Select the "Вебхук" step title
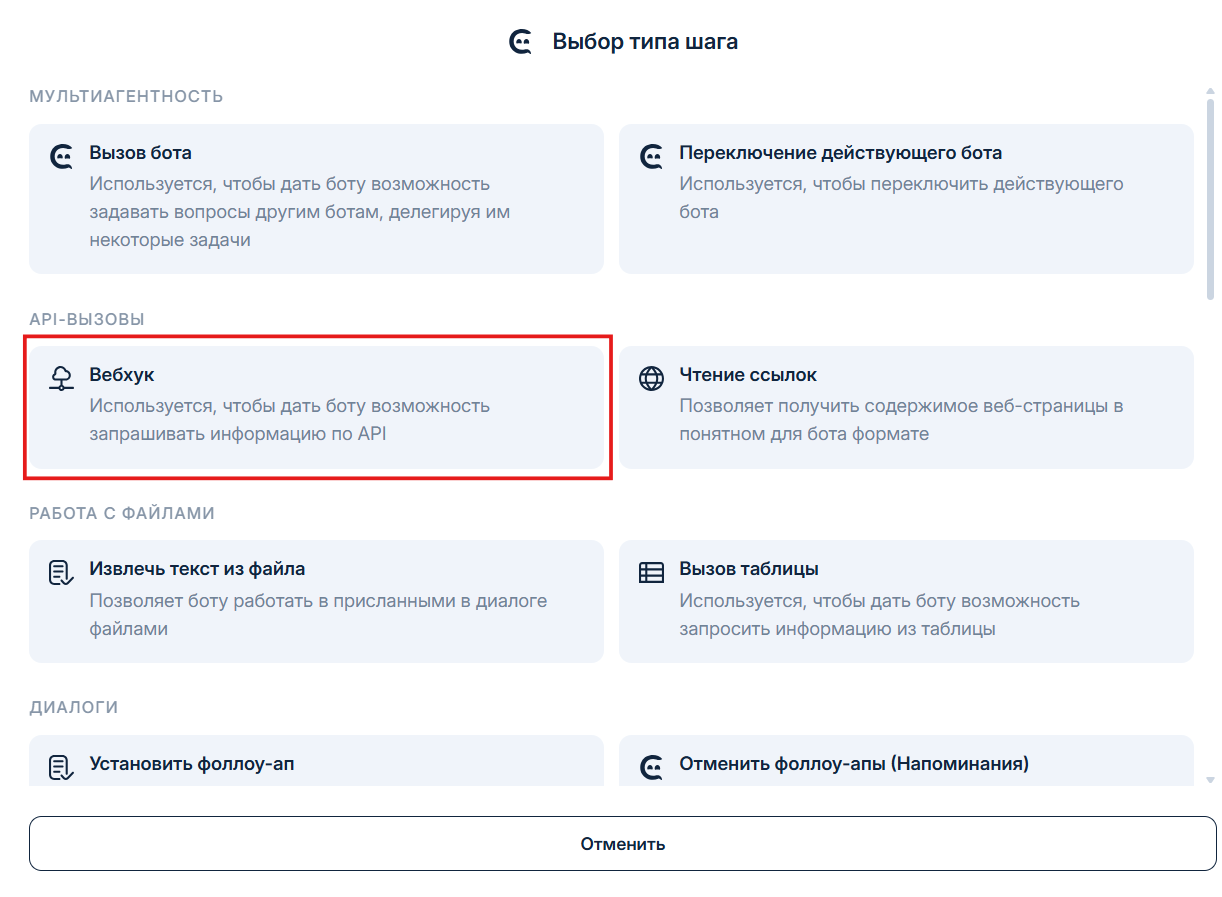This screenshot has height=897, width=1222. [122, 375]
